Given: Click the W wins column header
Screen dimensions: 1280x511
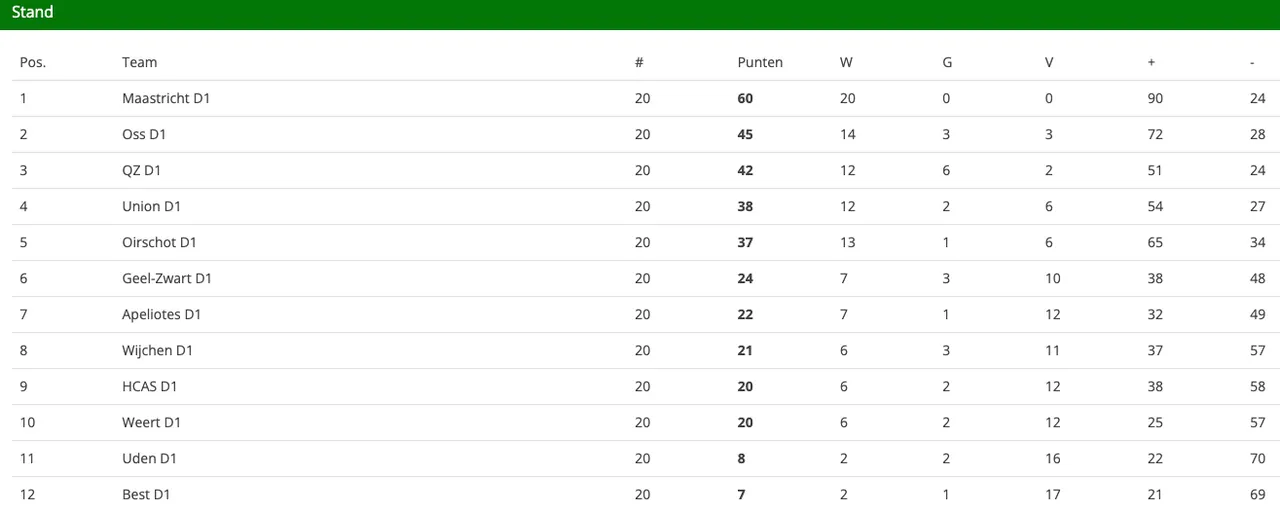Looking at the screenshot, I should [x=846, y=62].
